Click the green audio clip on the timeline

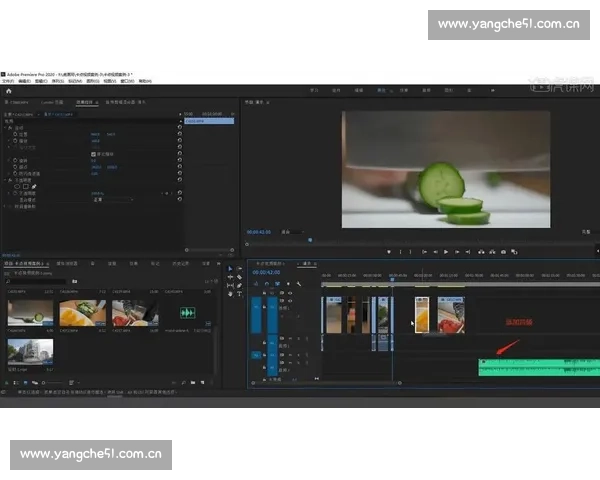coord(538,366)
